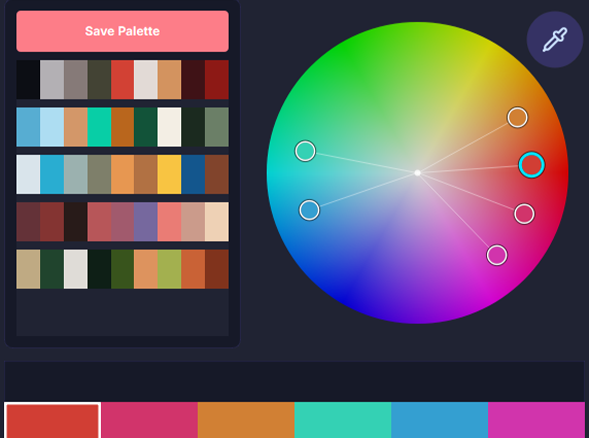
Task: Pick the turquoise swatch in the second saved palette
Action: [99, 127]
